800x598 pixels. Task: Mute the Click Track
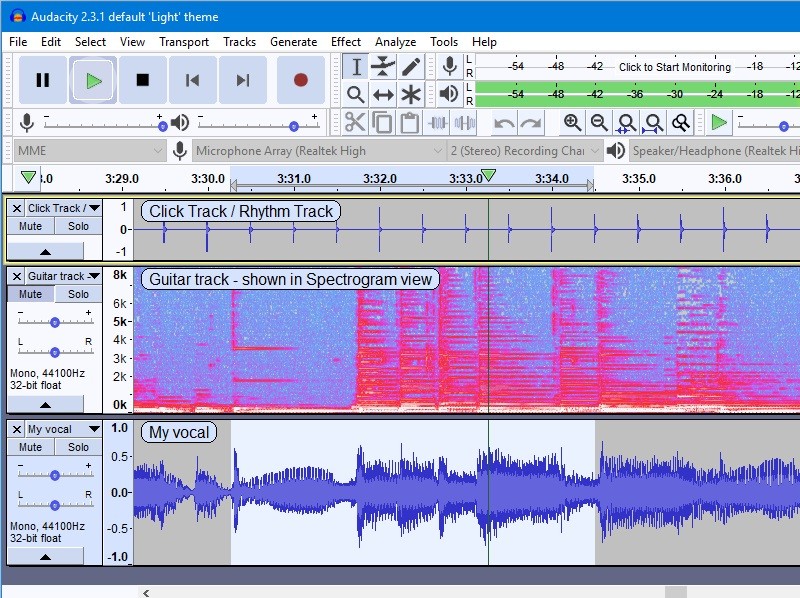click(30, 226)
